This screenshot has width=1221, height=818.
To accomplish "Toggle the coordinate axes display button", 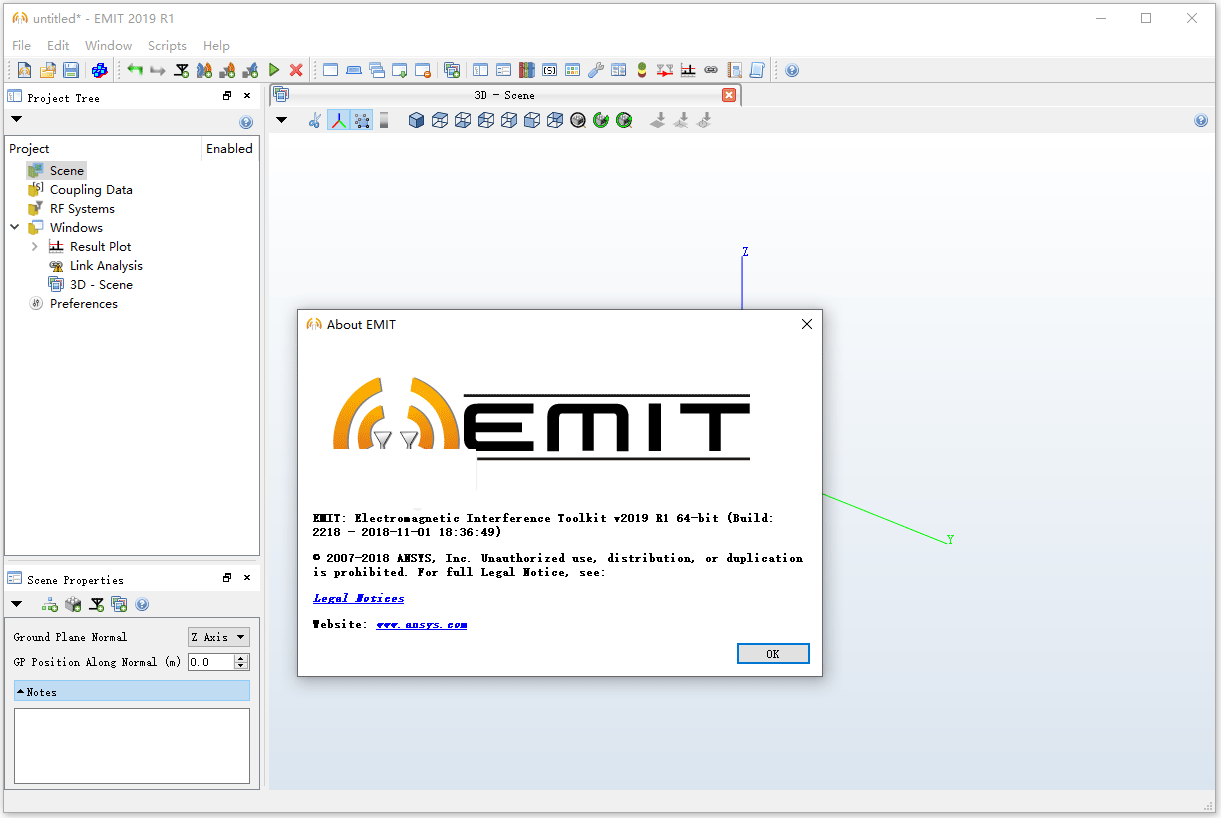I will 339,120.
